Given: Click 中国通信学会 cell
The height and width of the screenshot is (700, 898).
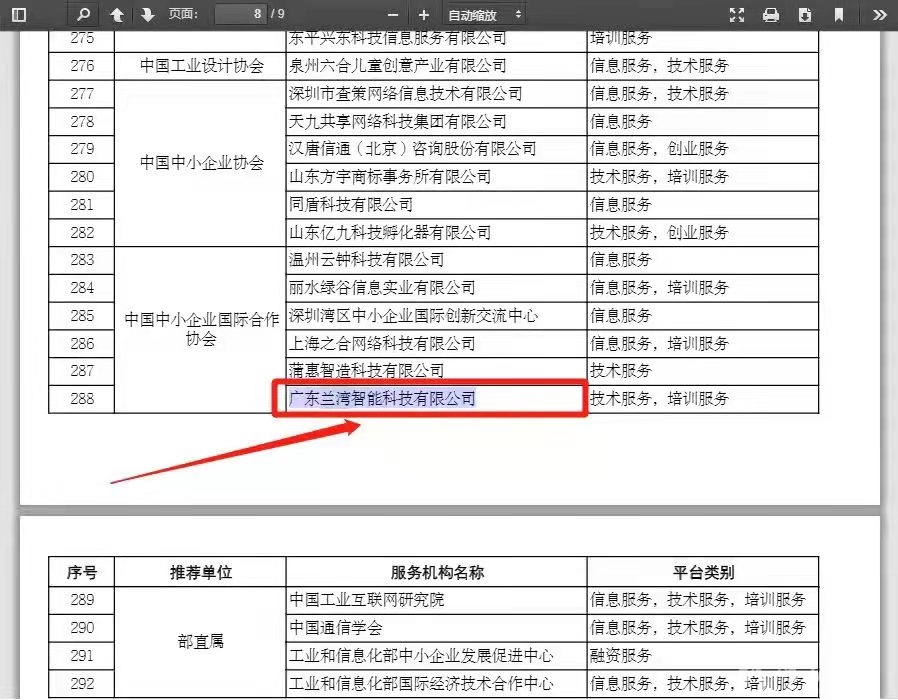Looking at the screenshot, I should (x=436, y=628).
